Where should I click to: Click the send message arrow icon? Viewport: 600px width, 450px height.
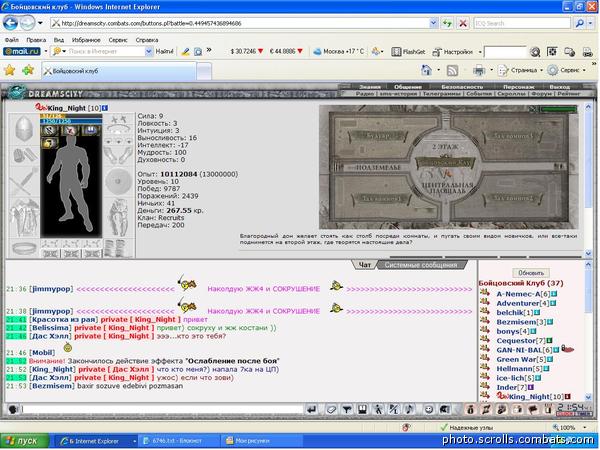click(312, 409)
